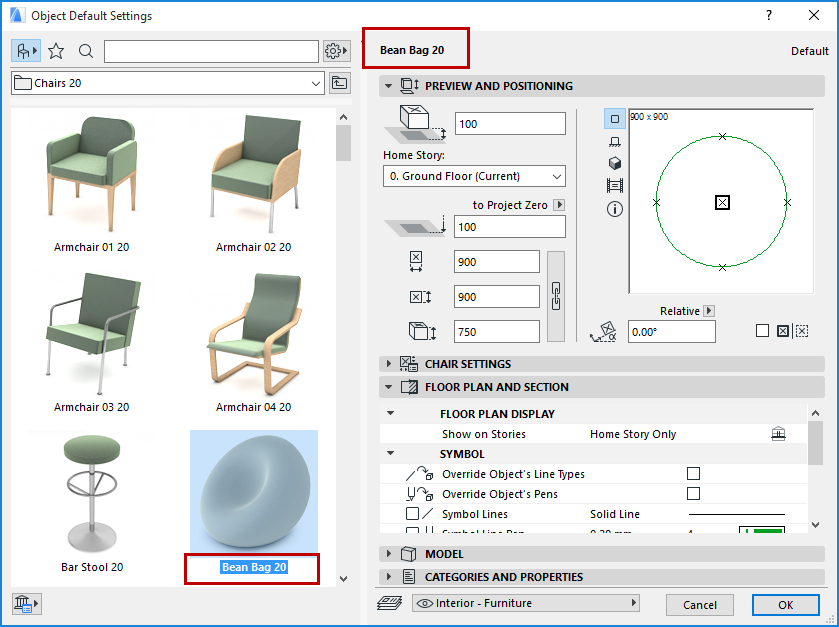Open the object library type selector icon

26,51
